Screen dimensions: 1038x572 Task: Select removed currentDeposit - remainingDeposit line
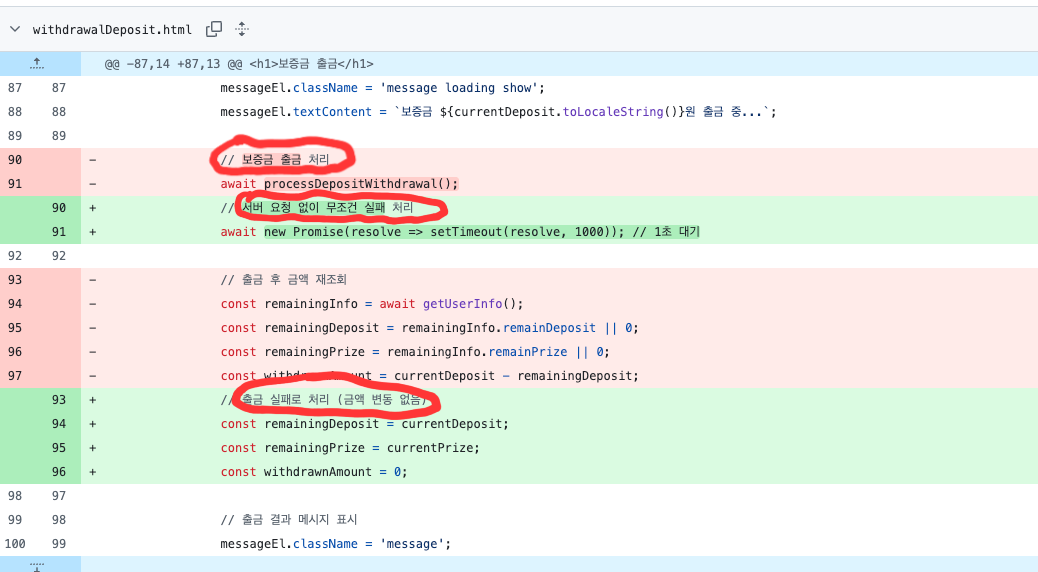click(430, 376)
